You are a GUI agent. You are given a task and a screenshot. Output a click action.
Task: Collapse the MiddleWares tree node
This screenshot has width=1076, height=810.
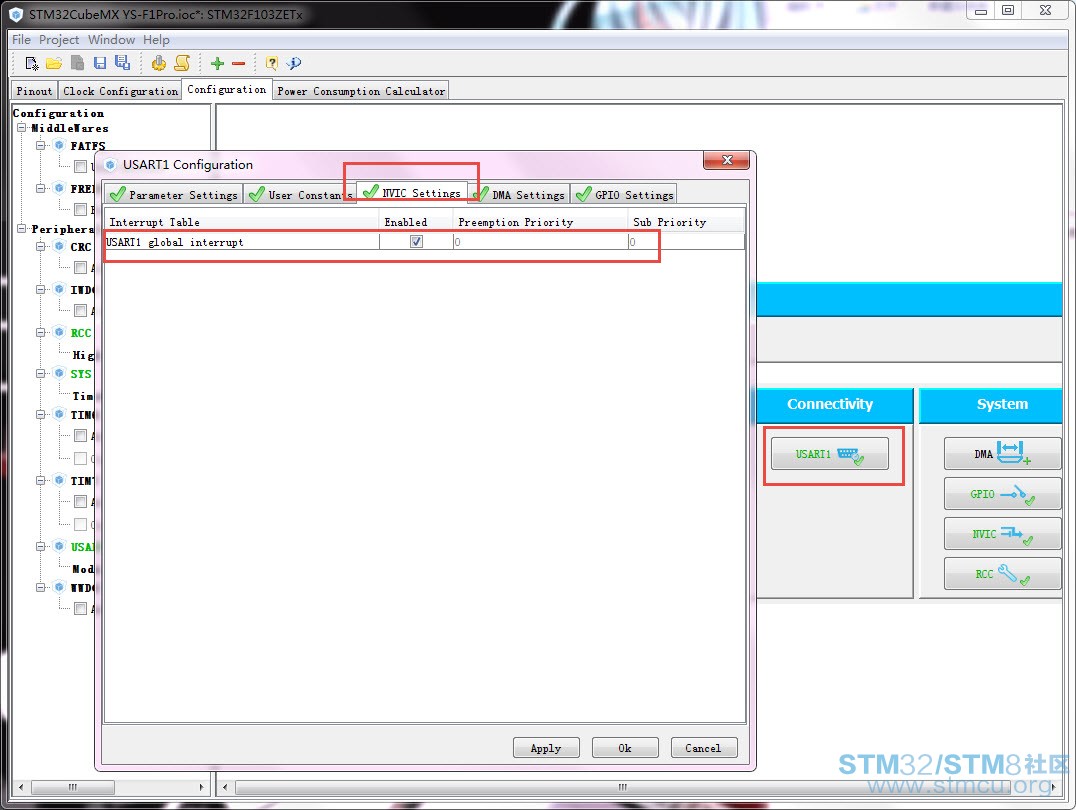point(22,128)
